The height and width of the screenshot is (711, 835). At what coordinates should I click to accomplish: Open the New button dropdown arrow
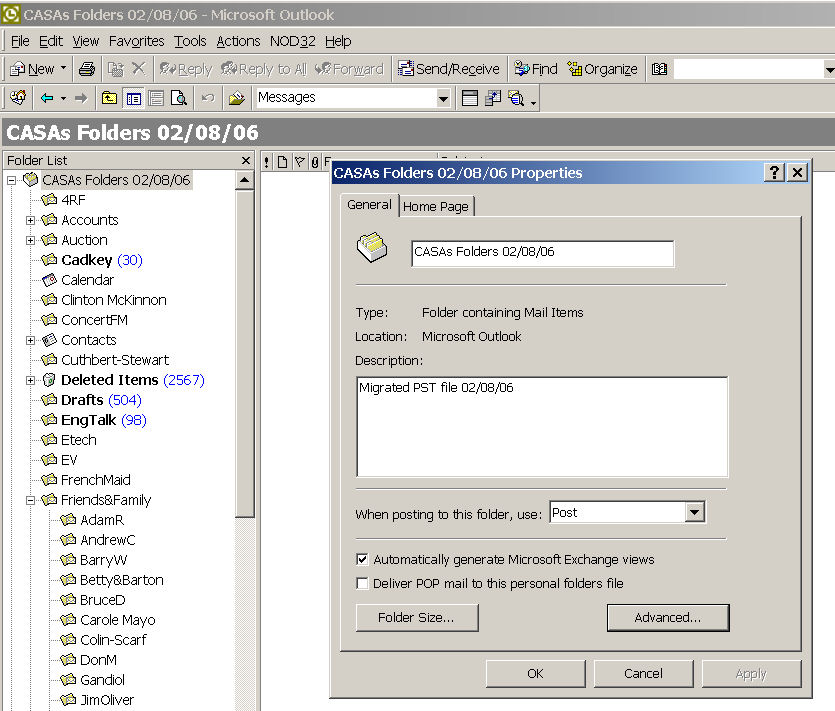(x=63, y=69)
